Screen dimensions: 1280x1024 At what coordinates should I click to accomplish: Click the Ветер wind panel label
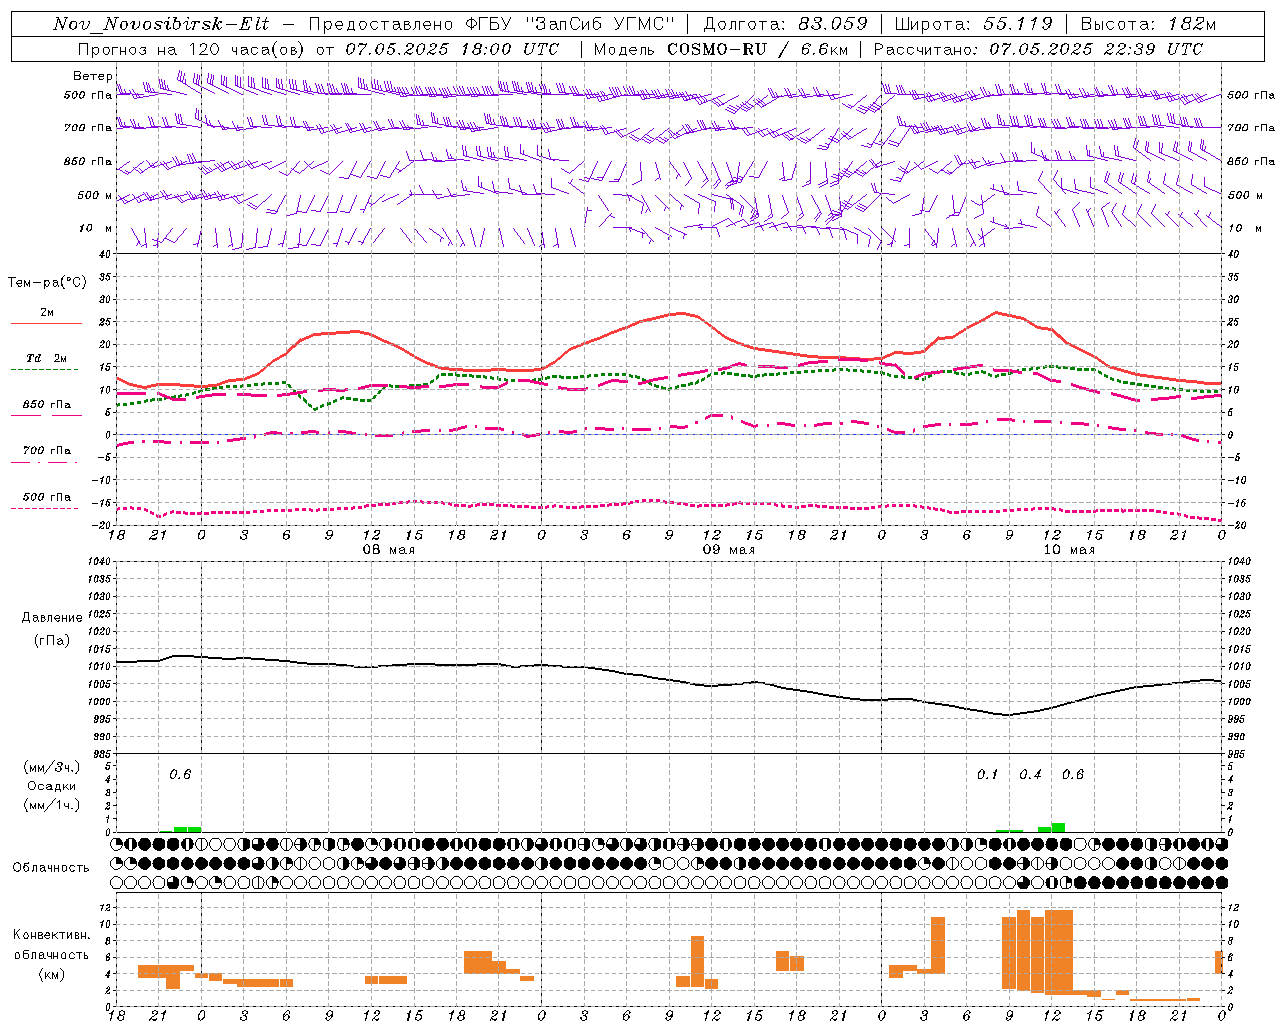tap(93, 76)
